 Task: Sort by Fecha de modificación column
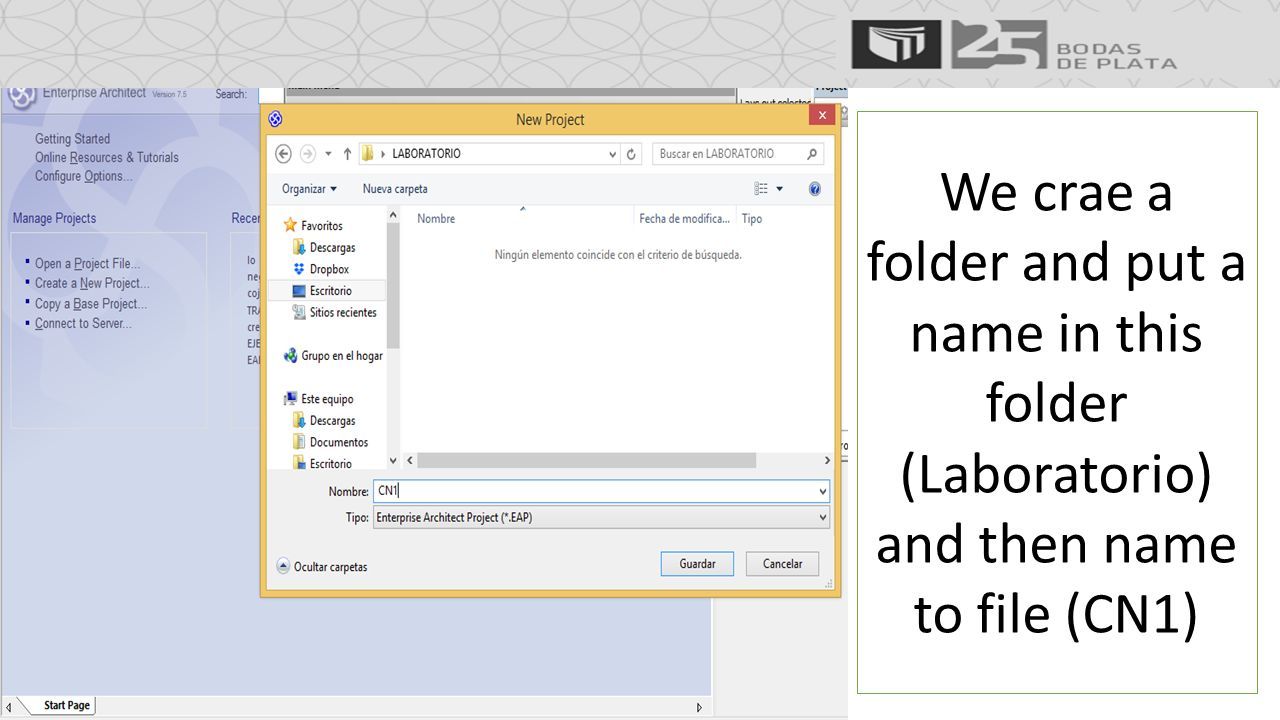tap(685, 219)
